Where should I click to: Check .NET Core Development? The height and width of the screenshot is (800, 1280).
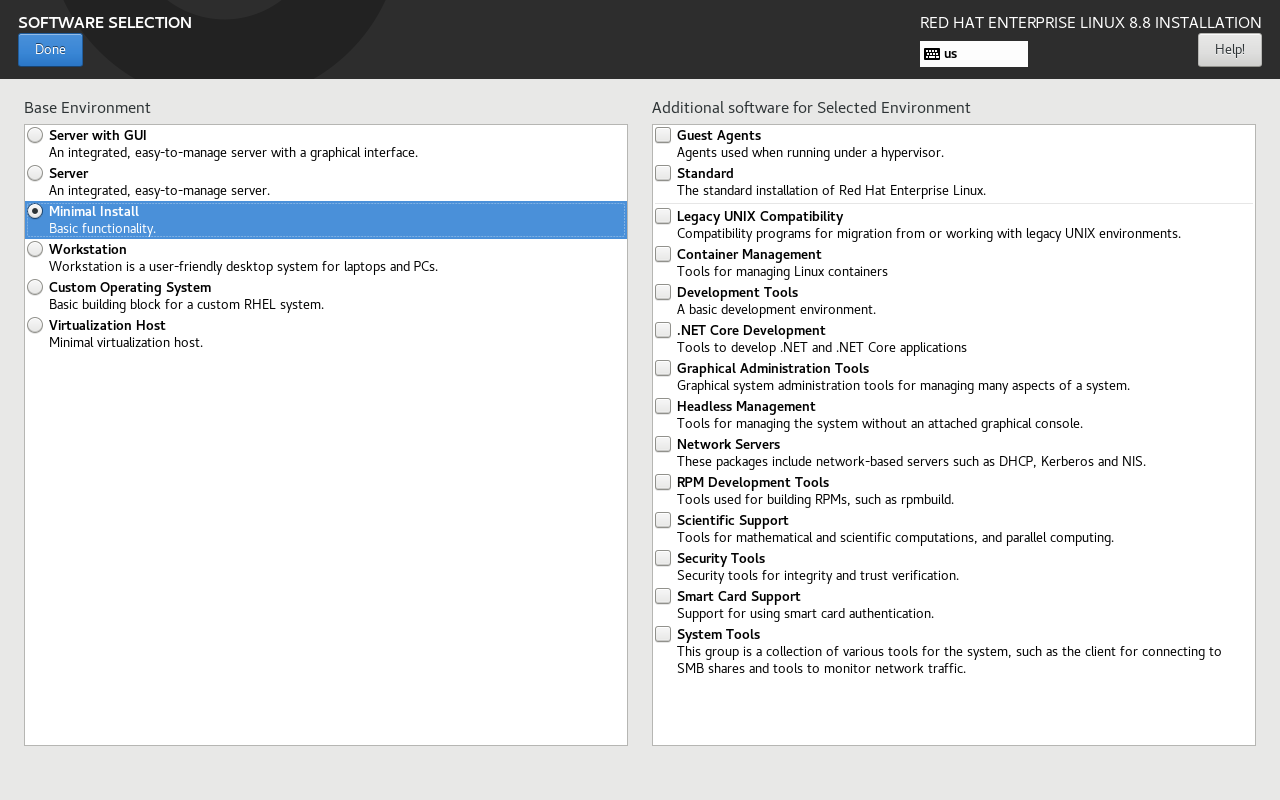tap(663, 330)
